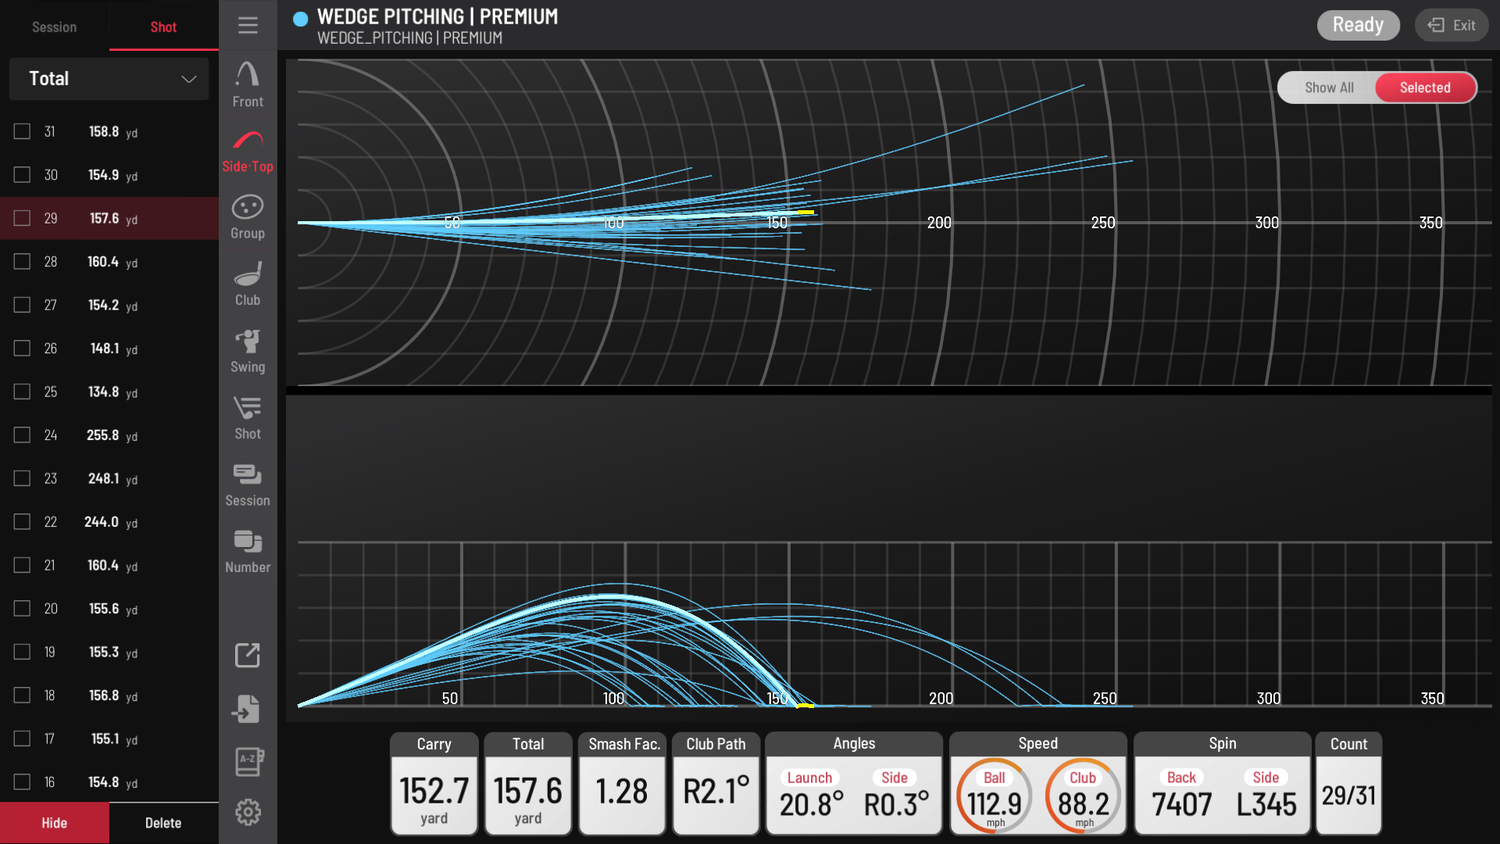Check the box for shot 26
Screen dimensions: 1500x844
click(22, 348)
